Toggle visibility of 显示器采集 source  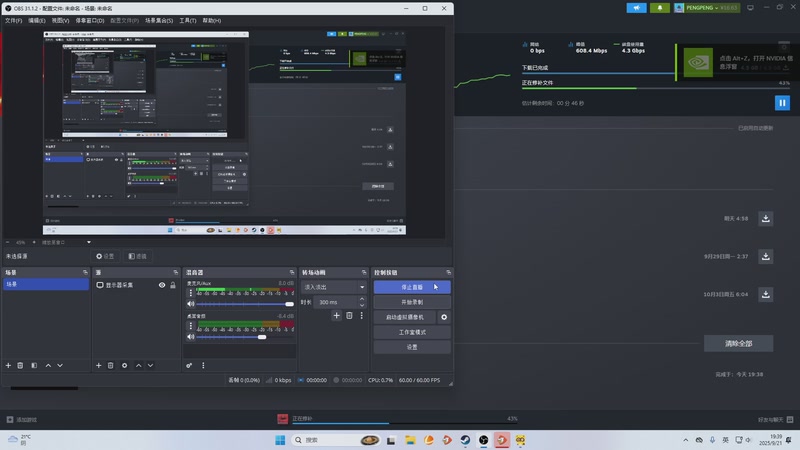(162, 285)
